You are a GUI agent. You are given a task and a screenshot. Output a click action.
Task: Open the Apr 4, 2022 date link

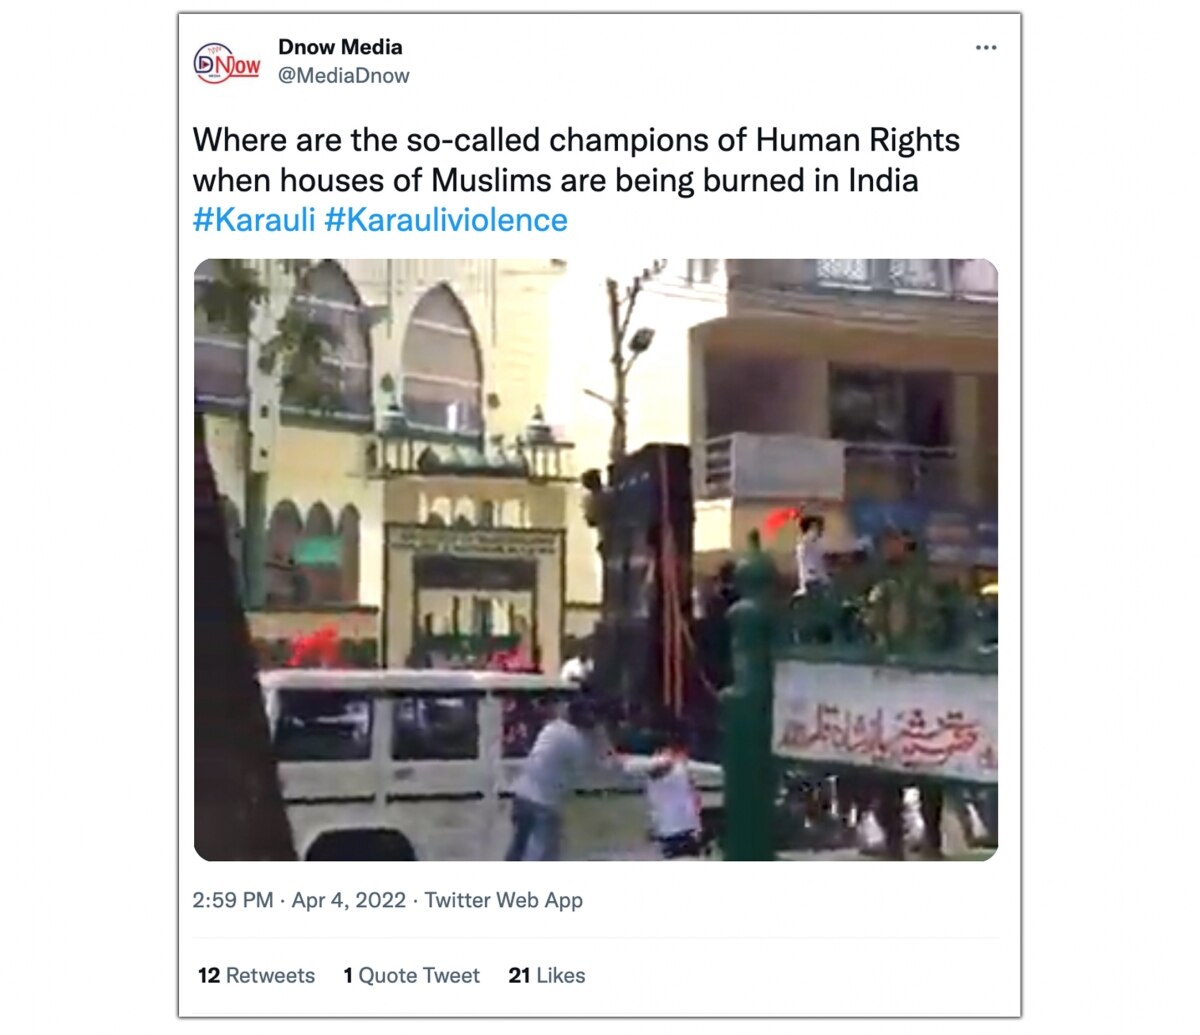[349, 900]
